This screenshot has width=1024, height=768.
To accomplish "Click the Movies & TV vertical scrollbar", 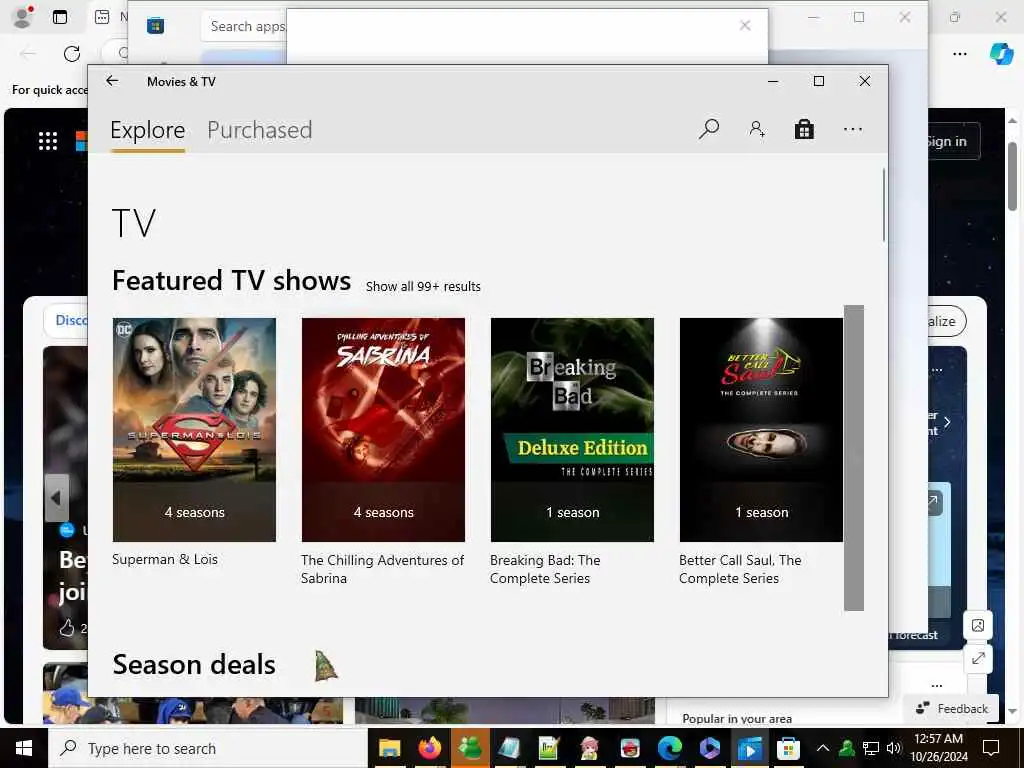I will [x=884, y=204].
